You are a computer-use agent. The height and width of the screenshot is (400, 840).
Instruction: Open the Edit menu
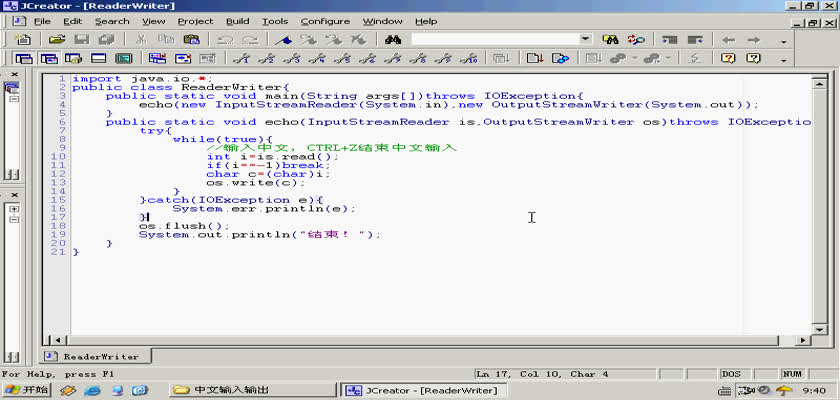(x=72, y=21)
